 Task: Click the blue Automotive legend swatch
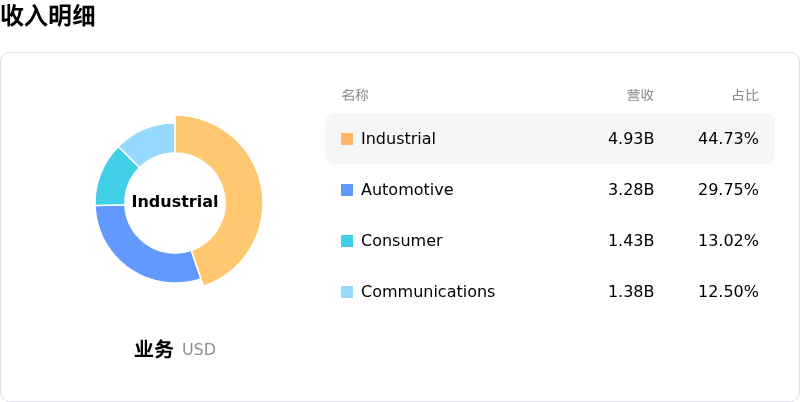(347, 190)
